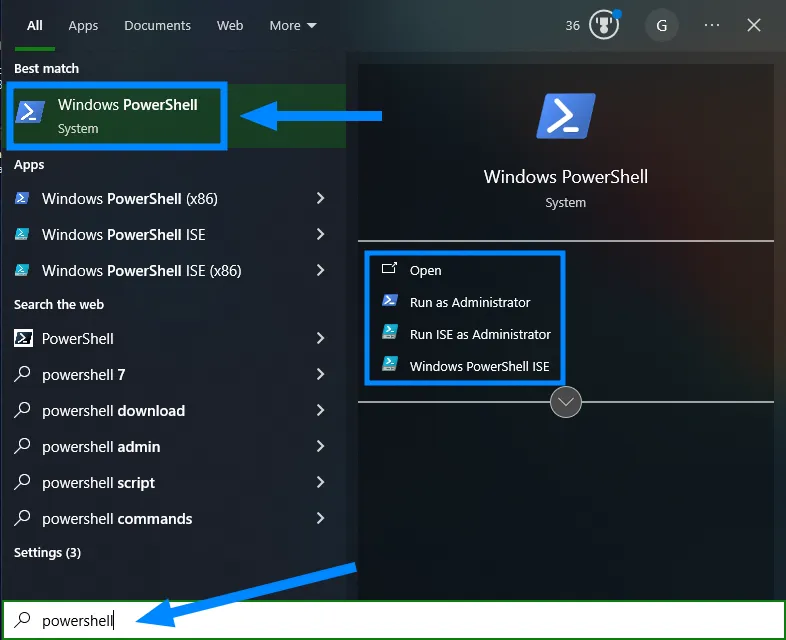This screenshot has width=786, height=640.
Task: Click the PowerShell web result icon
Action: coord(23,338)
